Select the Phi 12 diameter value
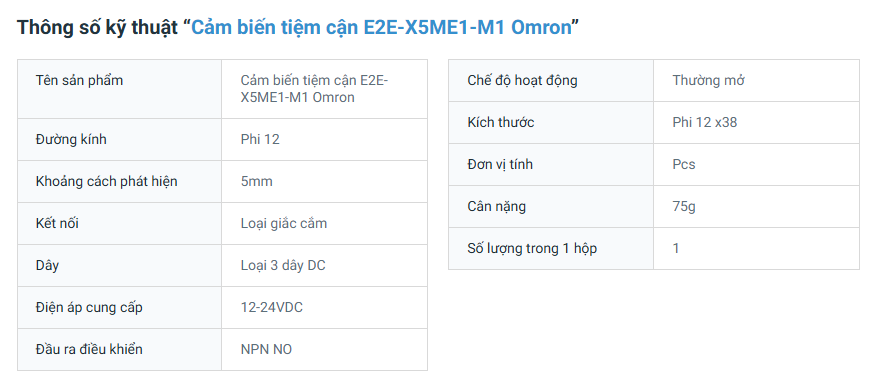873x387 pixels. pos(260,139)
